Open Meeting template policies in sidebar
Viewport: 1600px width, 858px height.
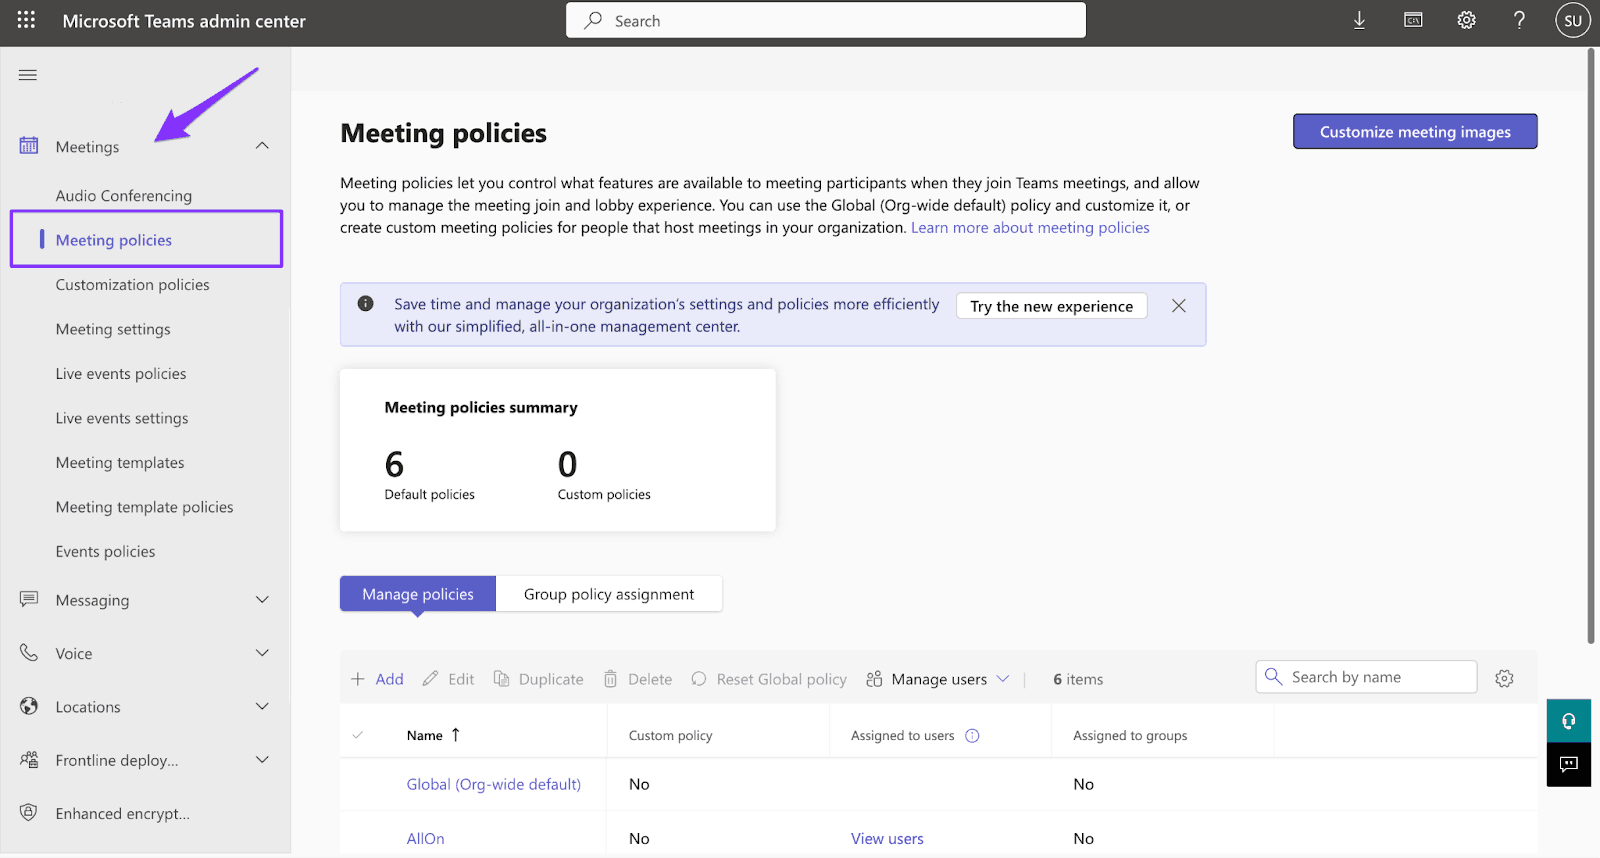coord(145,507)
